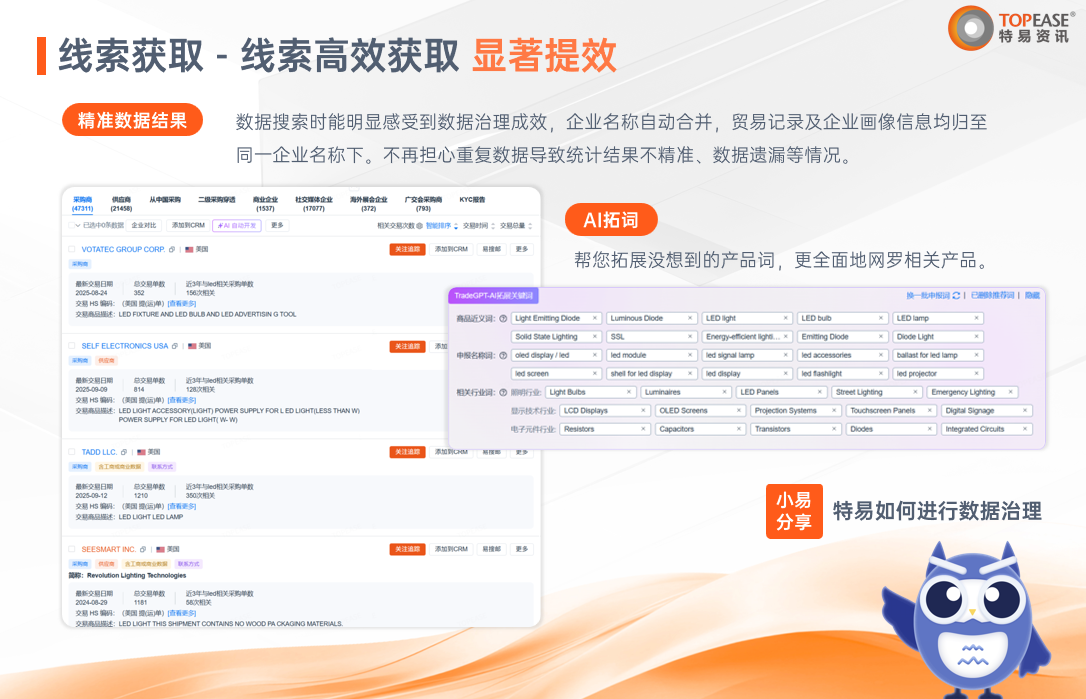Viewport: 1086px width, 699px height.
Task: Click the 交易时间 sort arrows
Action: pyautogui.click(x=492, y=226)
